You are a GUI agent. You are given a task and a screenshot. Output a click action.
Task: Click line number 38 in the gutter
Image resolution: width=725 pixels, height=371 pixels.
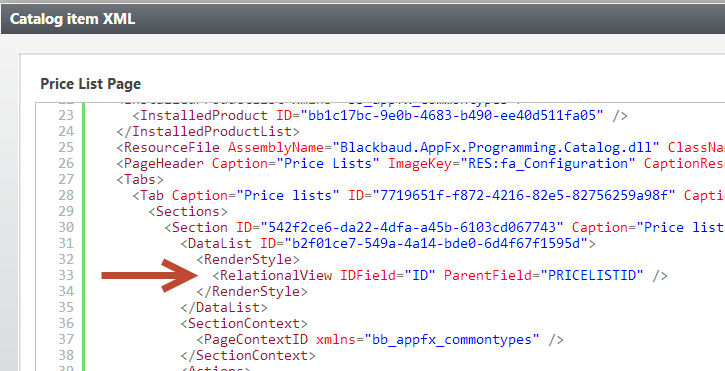pyautogui.click(x=66, y=355)
